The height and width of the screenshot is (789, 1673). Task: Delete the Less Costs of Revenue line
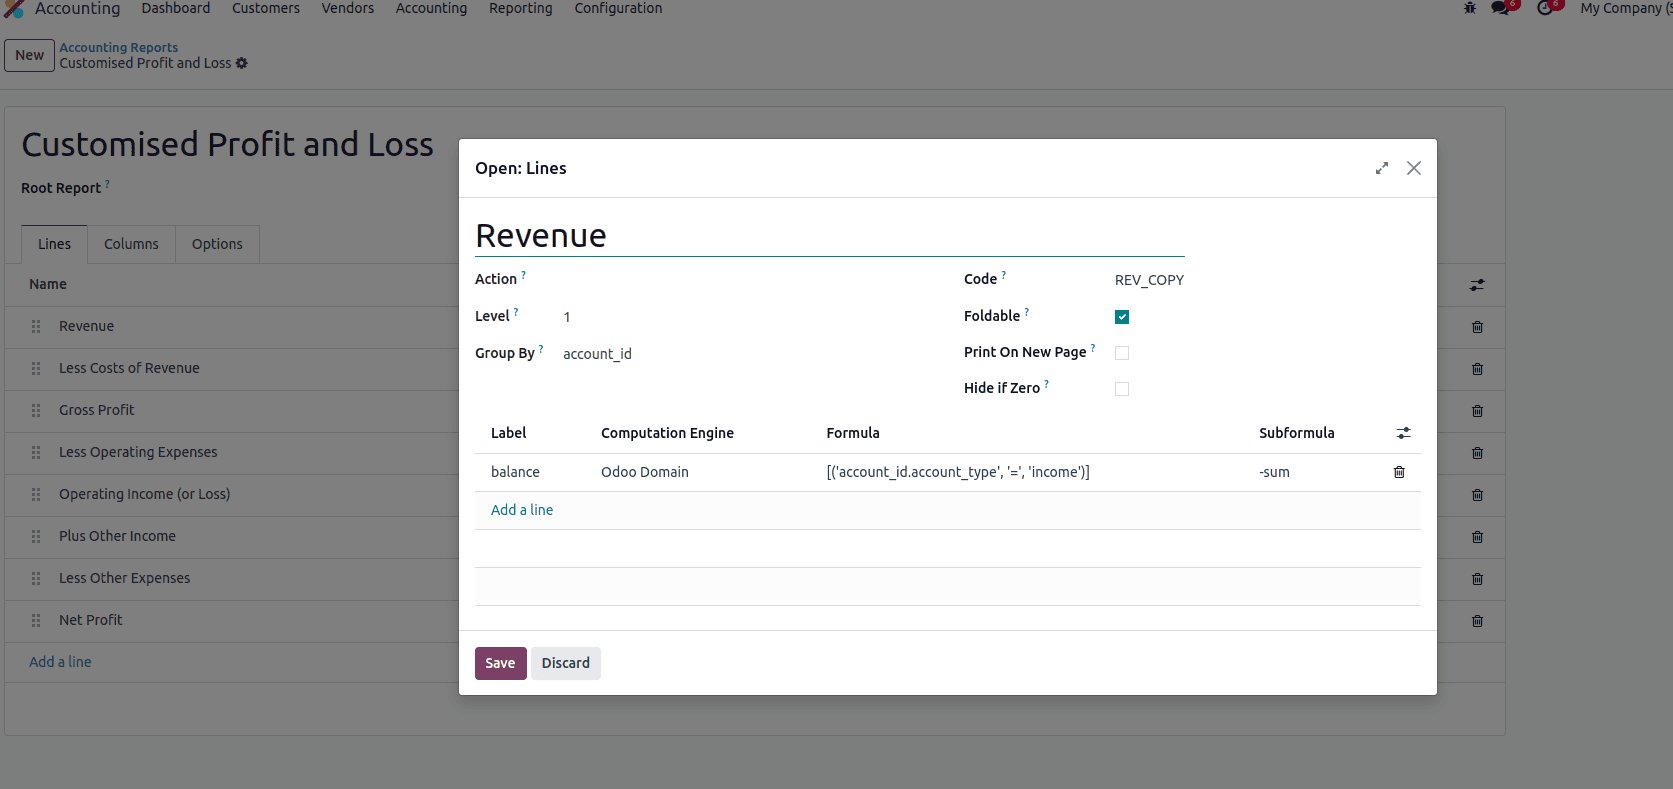tap(1477, 369)
